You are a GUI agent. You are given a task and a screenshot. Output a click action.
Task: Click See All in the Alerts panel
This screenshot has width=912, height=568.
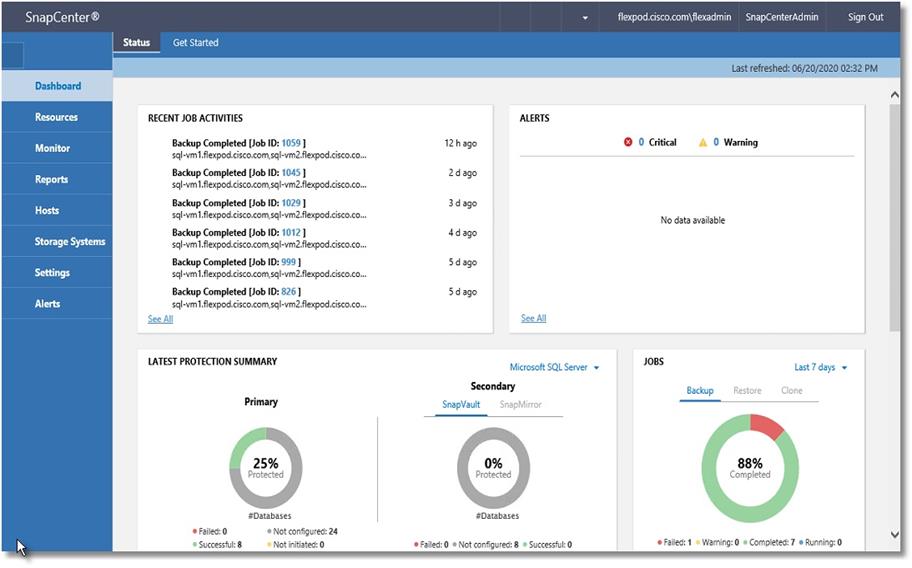533,319
